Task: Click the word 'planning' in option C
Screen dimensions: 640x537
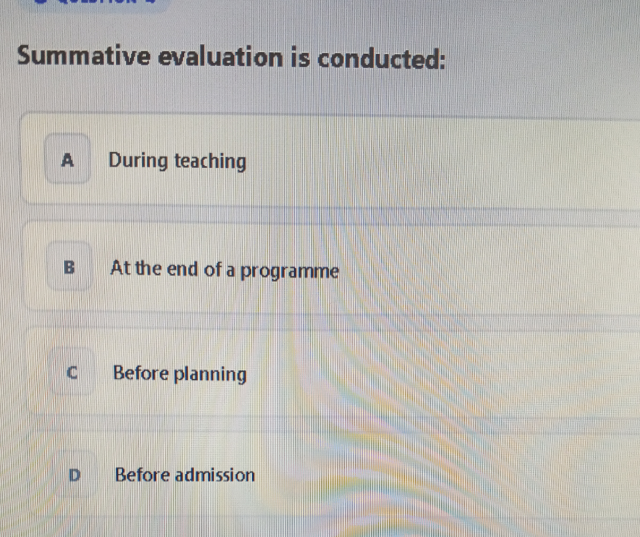Action: click(x=210, y=375)
